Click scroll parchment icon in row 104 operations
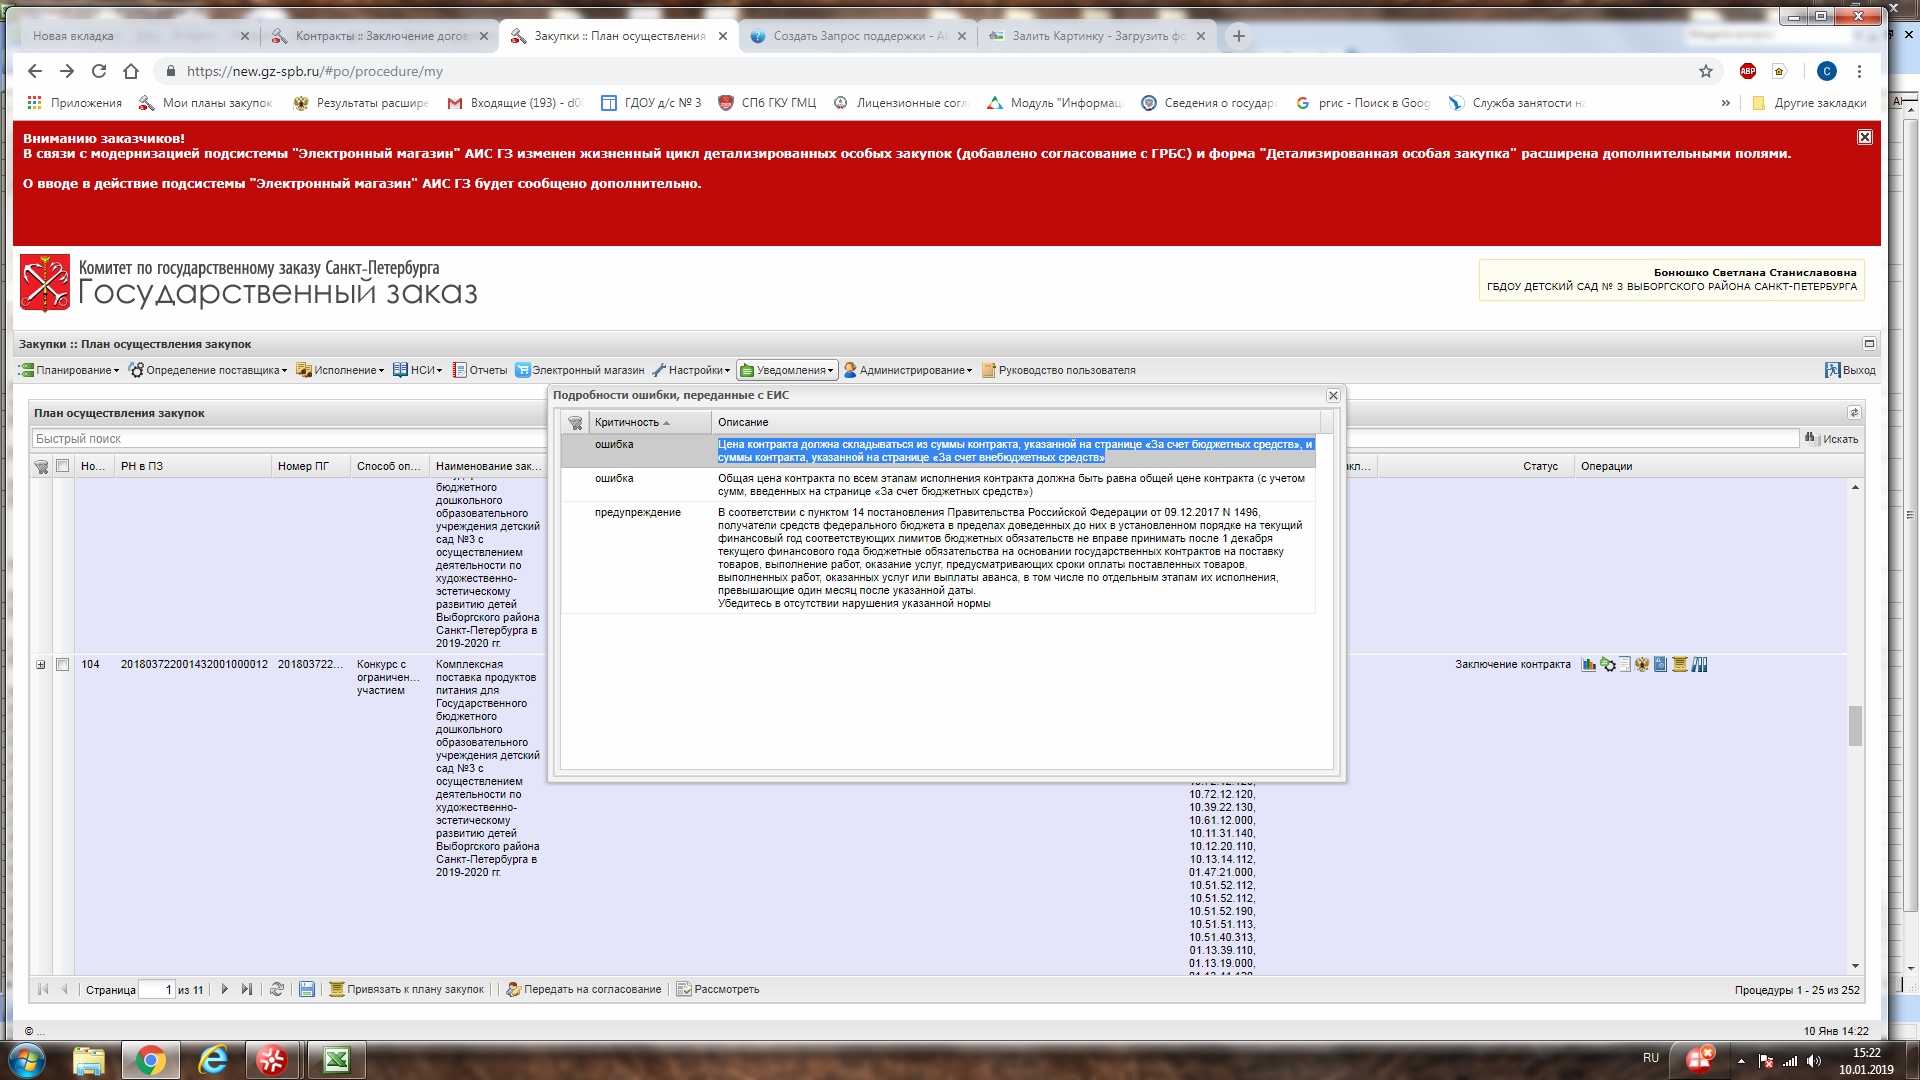The width and height of the screenshot is (1920, 1080). (1680, 665)
